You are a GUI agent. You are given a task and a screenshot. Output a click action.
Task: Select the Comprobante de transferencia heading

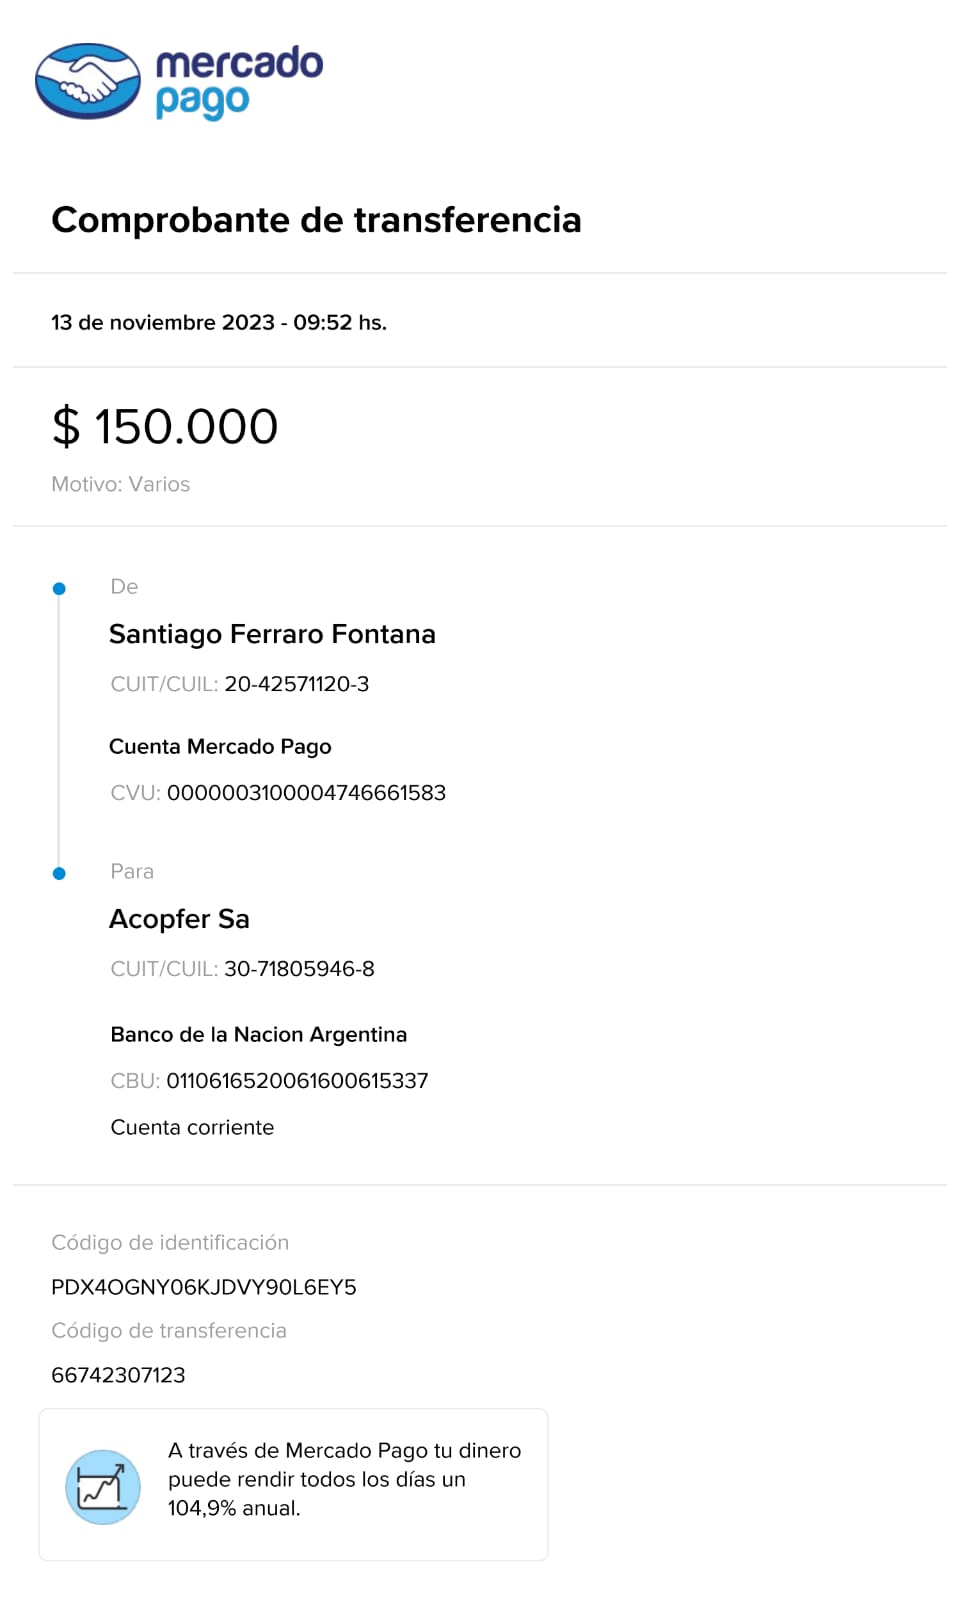pos(316,220)
